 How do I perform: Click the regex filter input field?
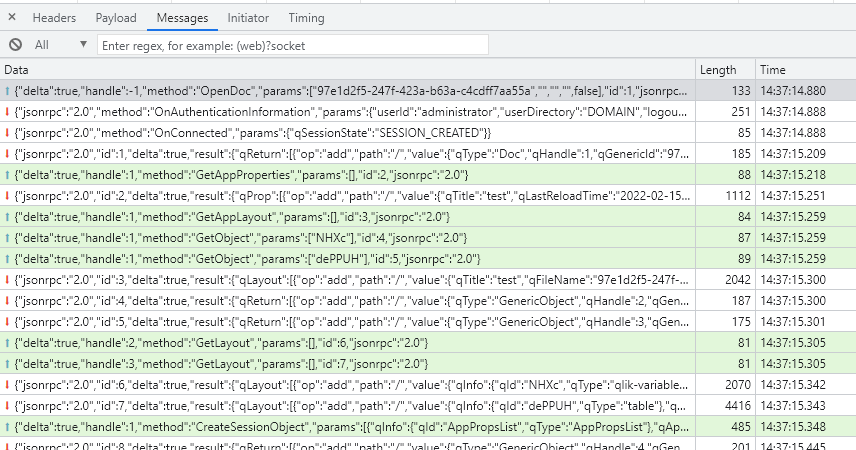292,45
